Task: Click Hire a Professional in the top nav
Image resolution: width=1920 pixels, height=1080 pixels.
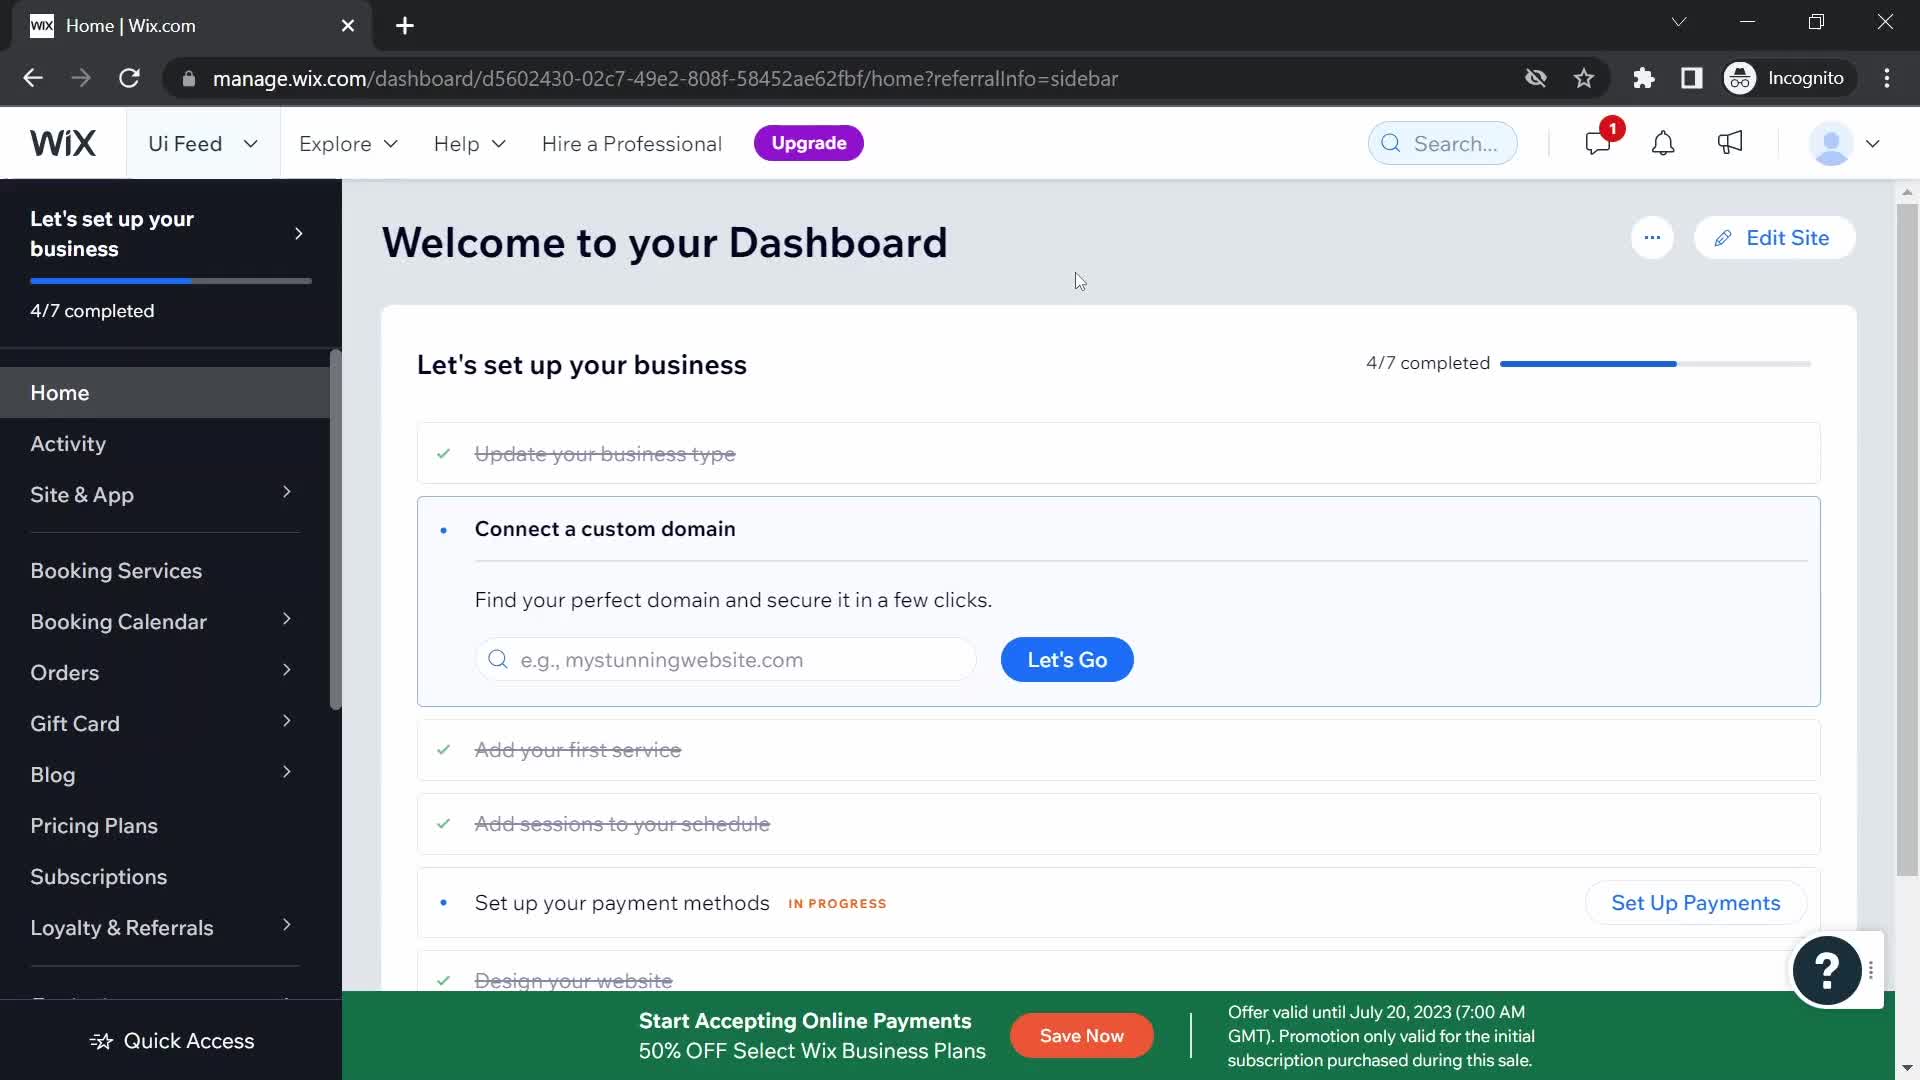Action: click(x=632, y=144)
